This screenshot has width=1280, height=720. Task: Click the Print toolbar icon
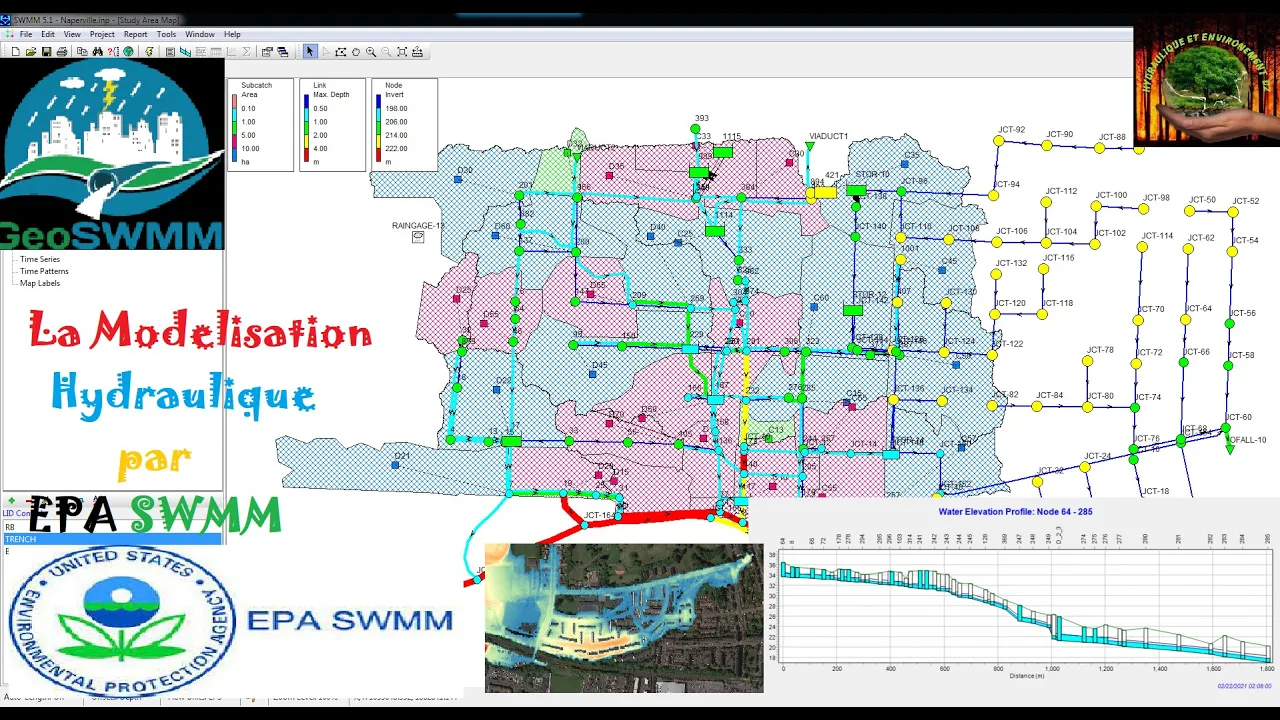(62, 51)
